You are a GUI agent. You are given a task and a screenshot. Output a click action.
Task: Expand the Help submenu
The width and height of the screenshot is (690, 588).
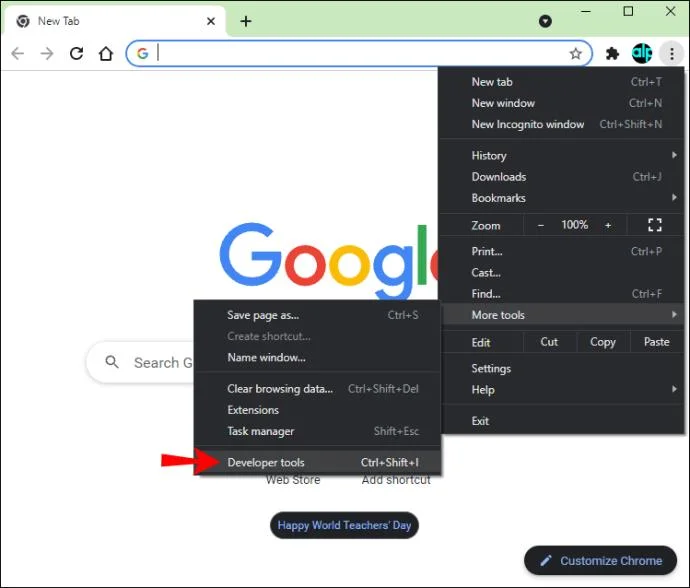pos(562,390)
